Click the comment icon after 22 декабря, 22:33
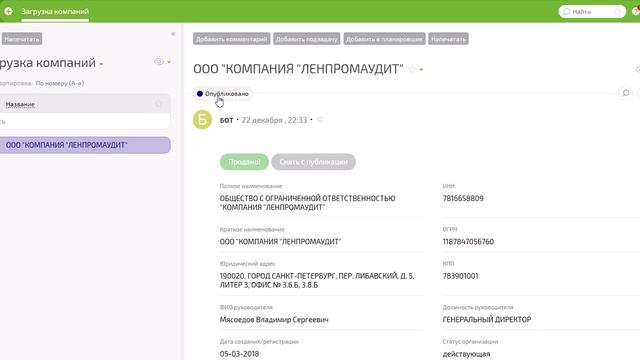The width and height of the screenshot is (640, 360). 320,120
